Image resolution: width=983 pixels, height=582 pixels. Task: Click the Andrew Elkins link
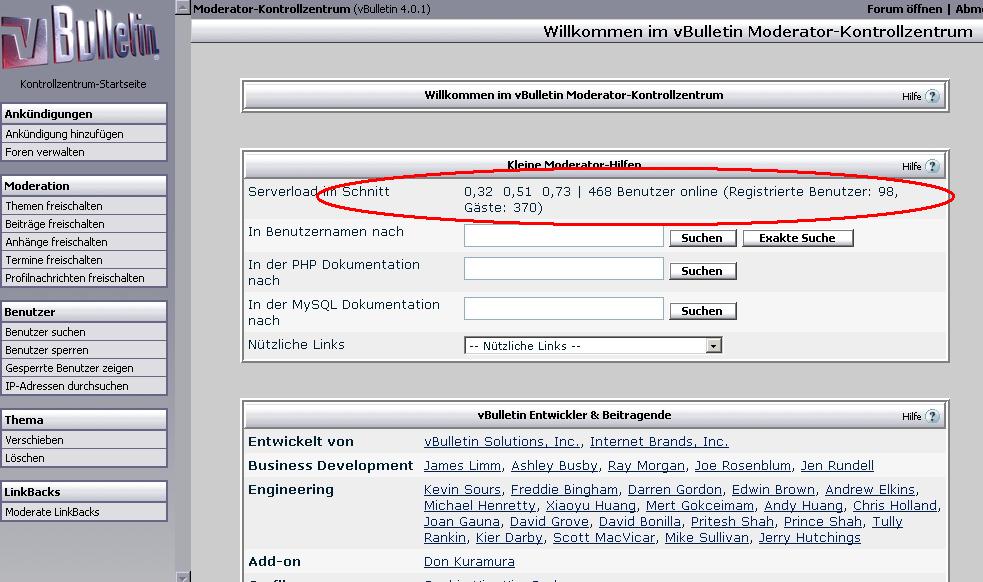pos(870,490)
